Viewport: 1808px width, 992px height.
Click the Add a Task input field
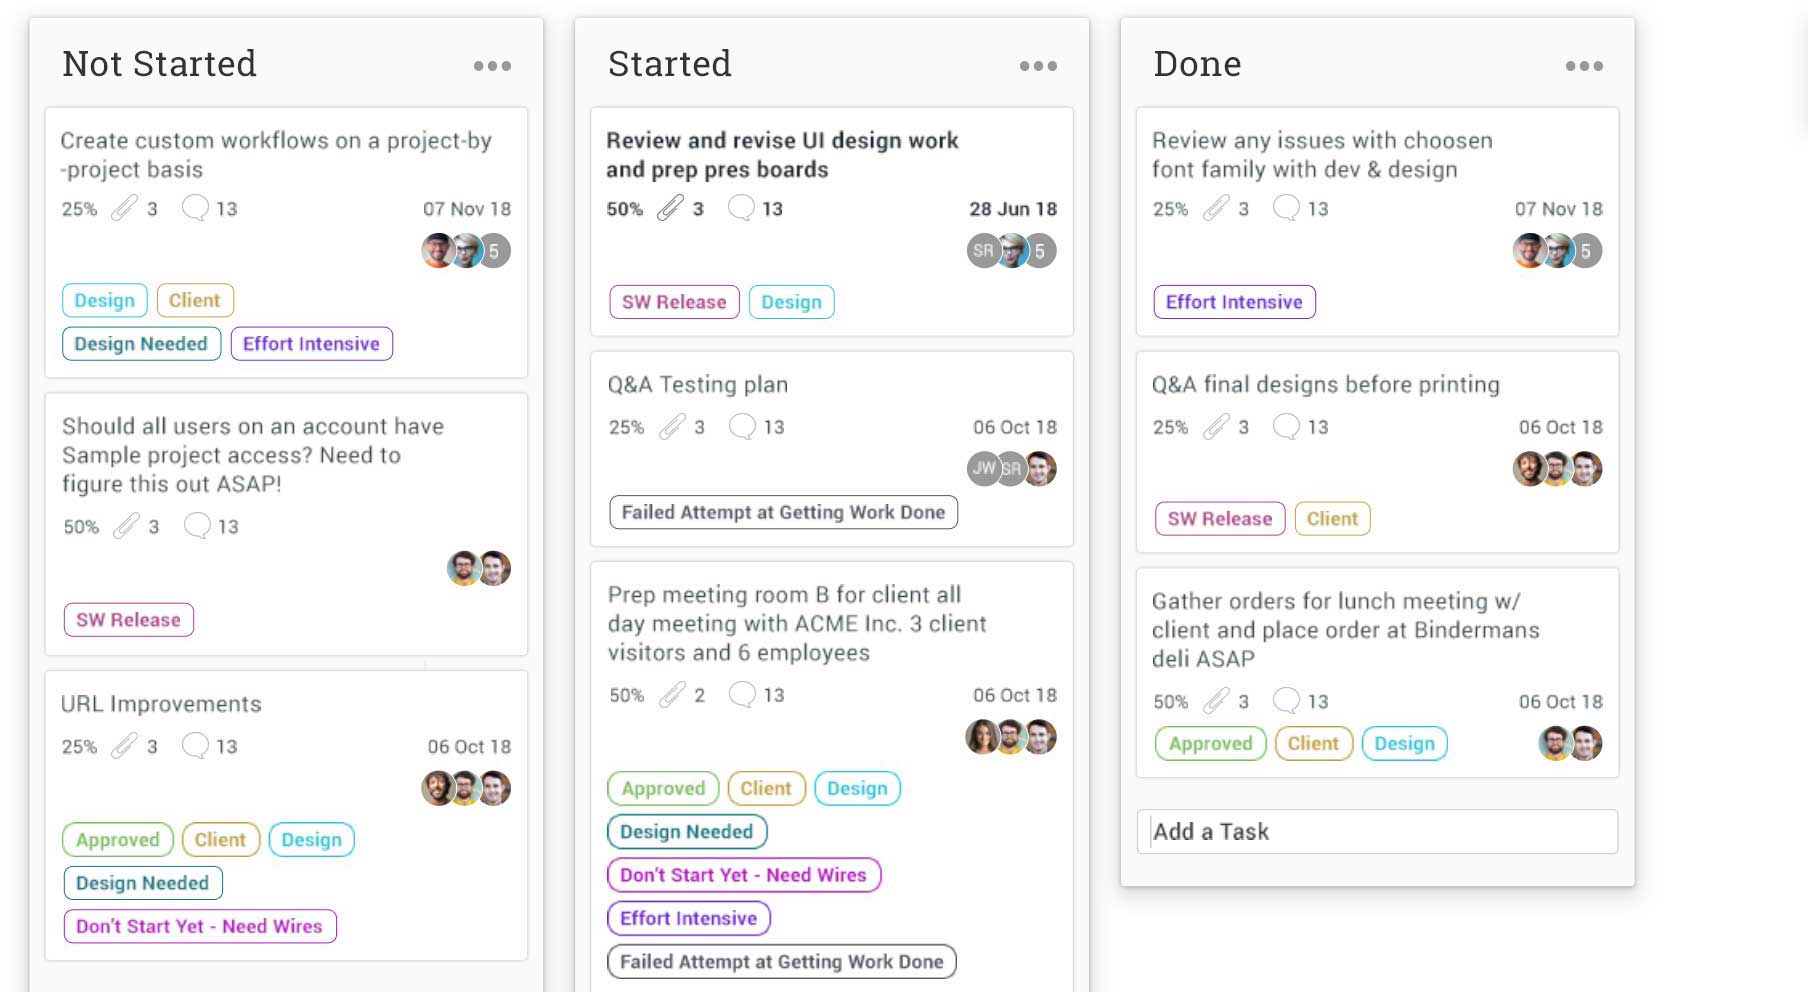1377,831
